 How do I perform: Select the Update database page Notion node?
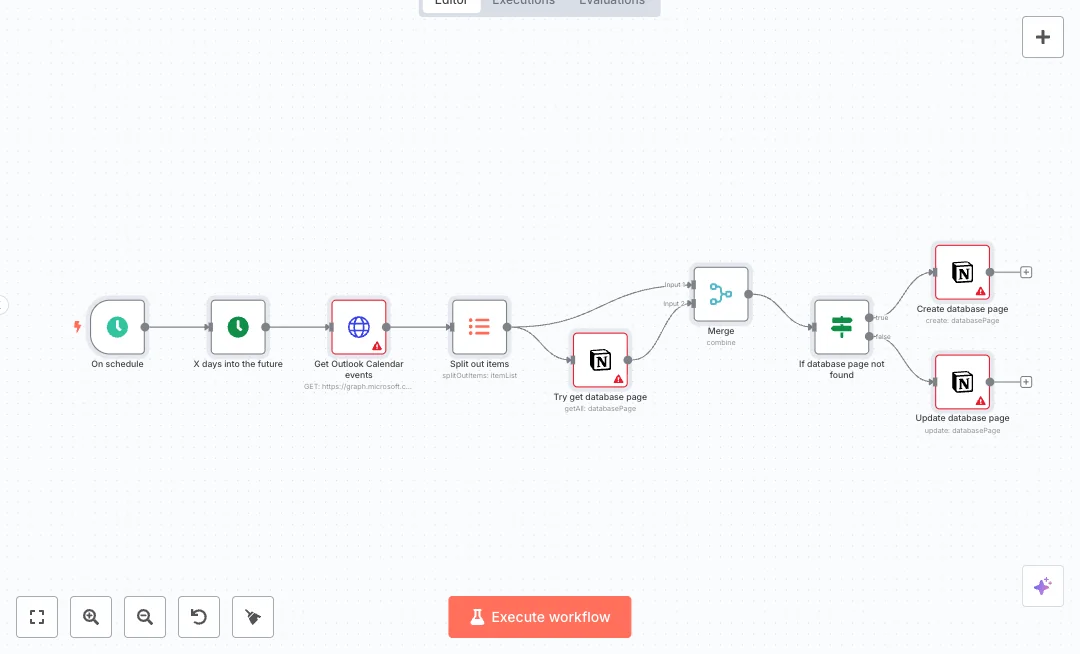click(x=962, y=382)
